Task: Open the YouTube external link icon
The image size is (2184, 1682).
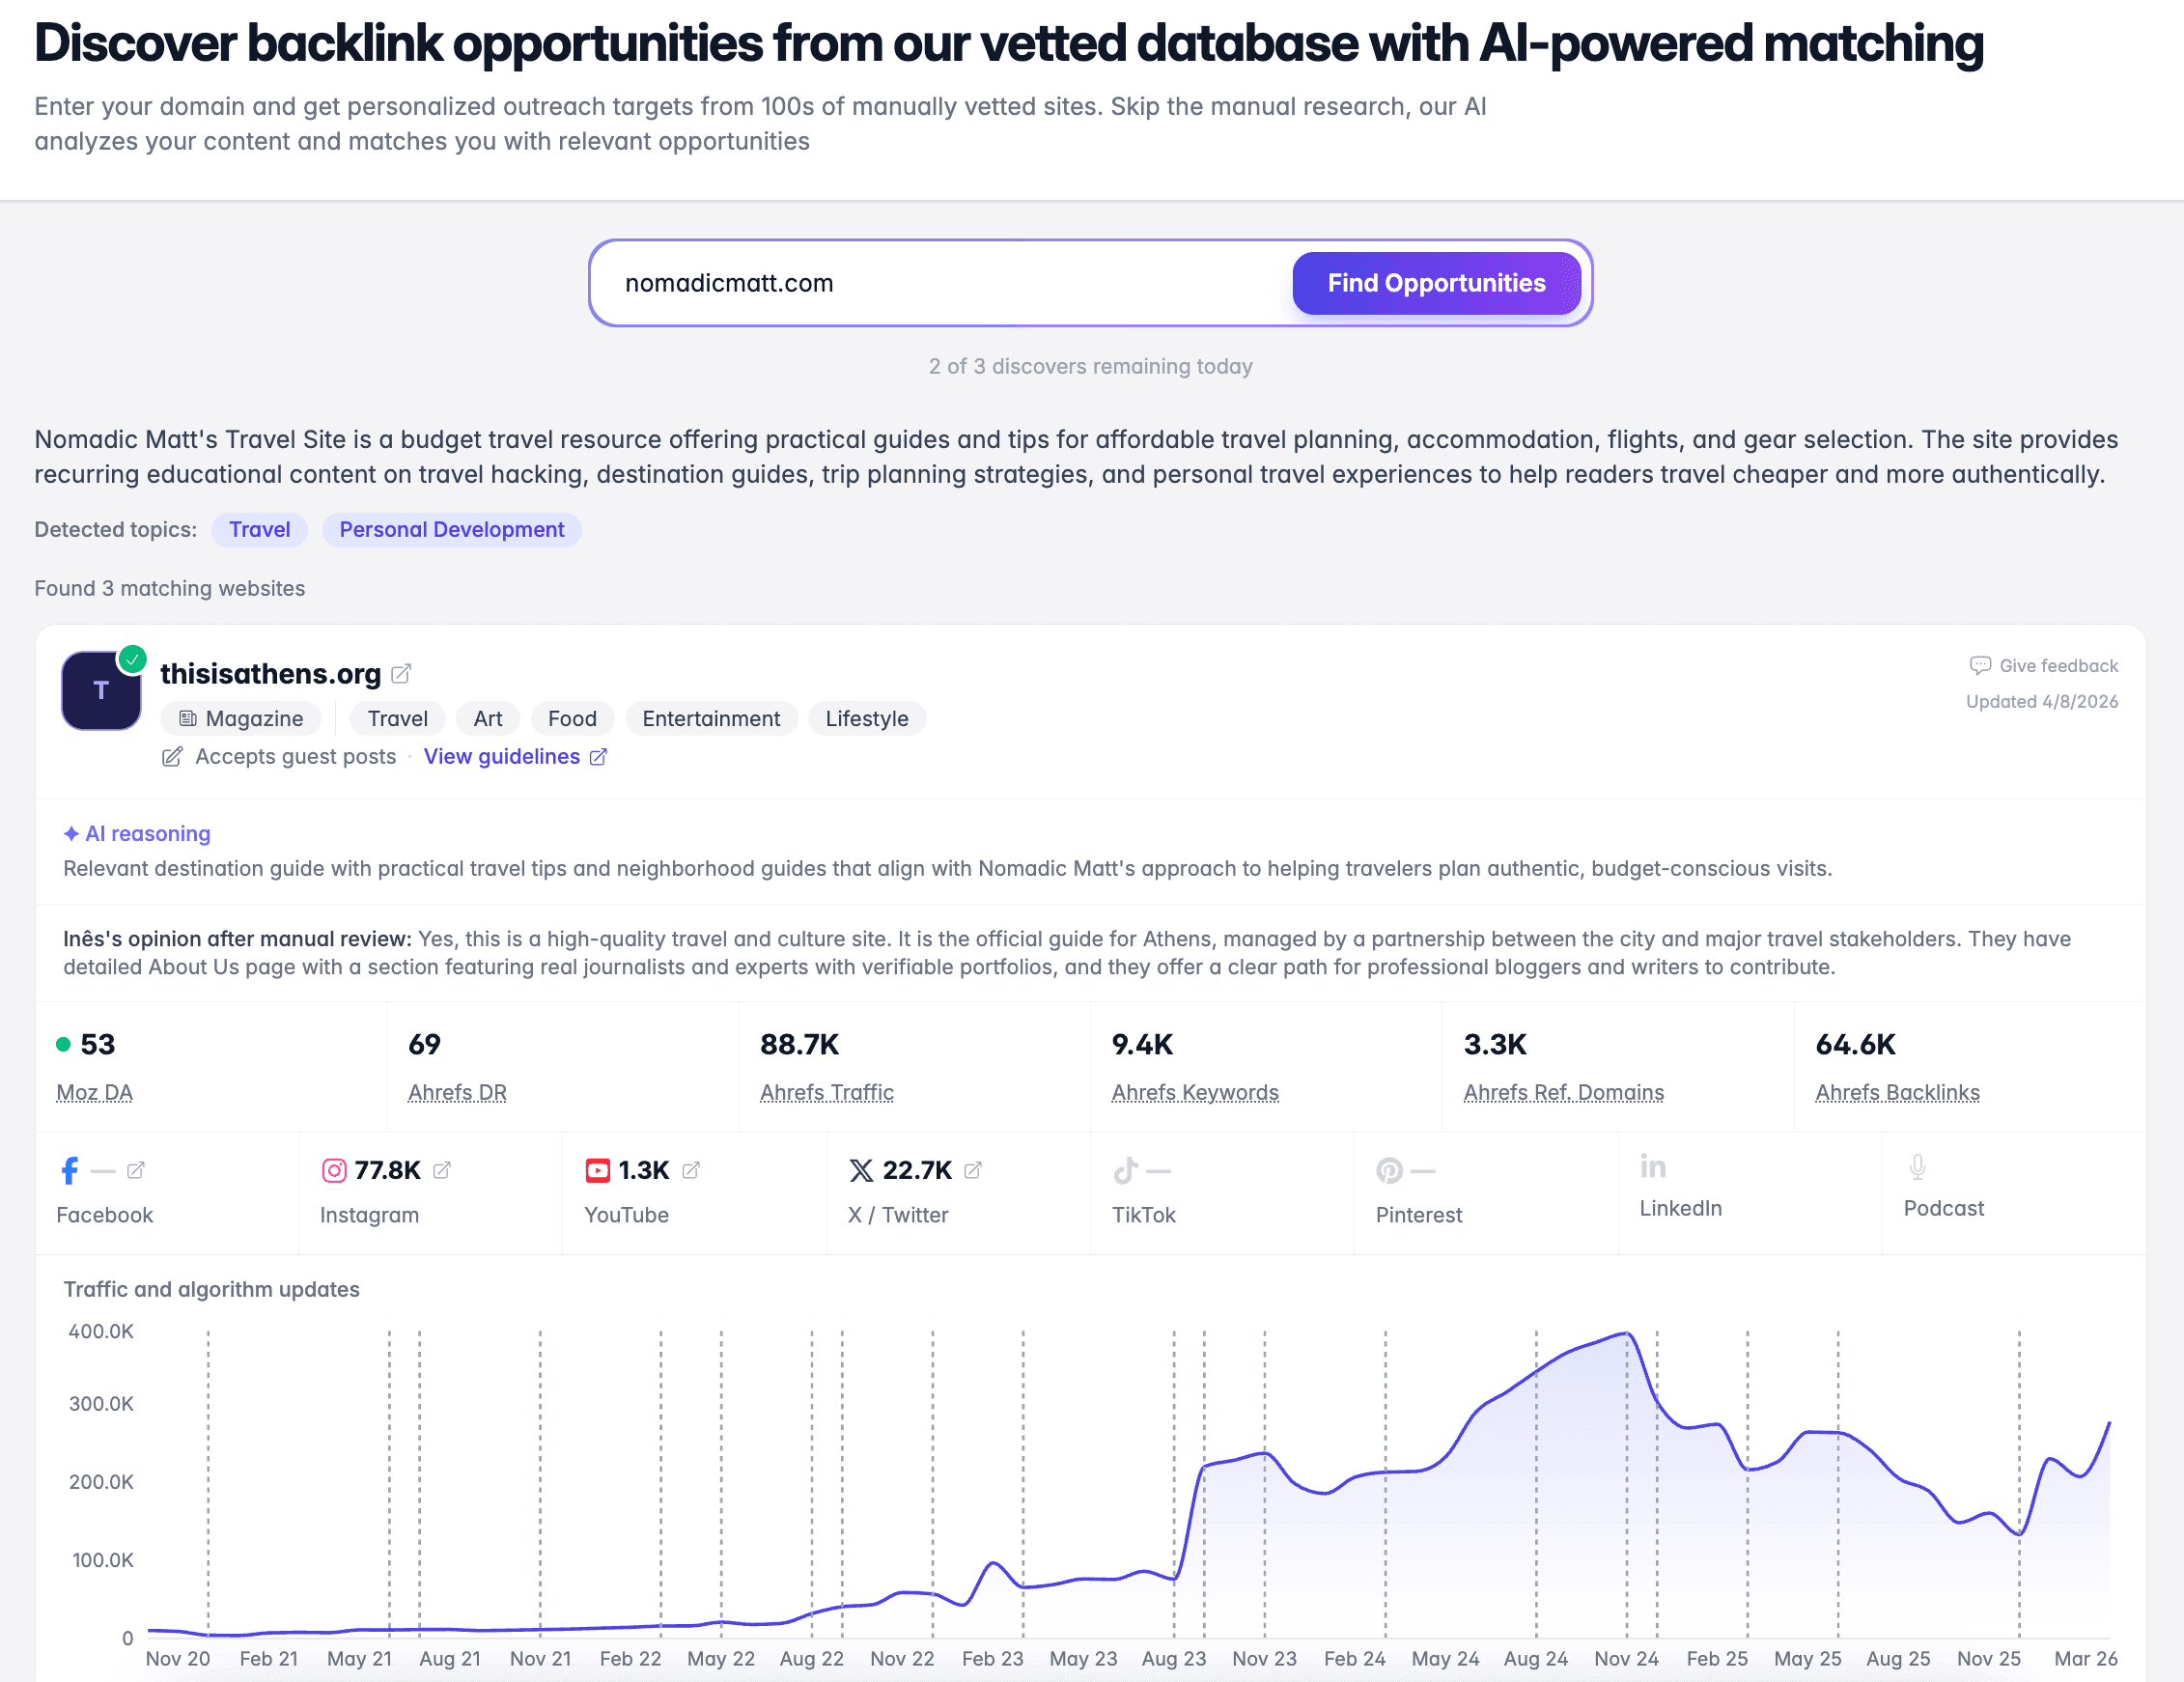Action: (691, 1170)
